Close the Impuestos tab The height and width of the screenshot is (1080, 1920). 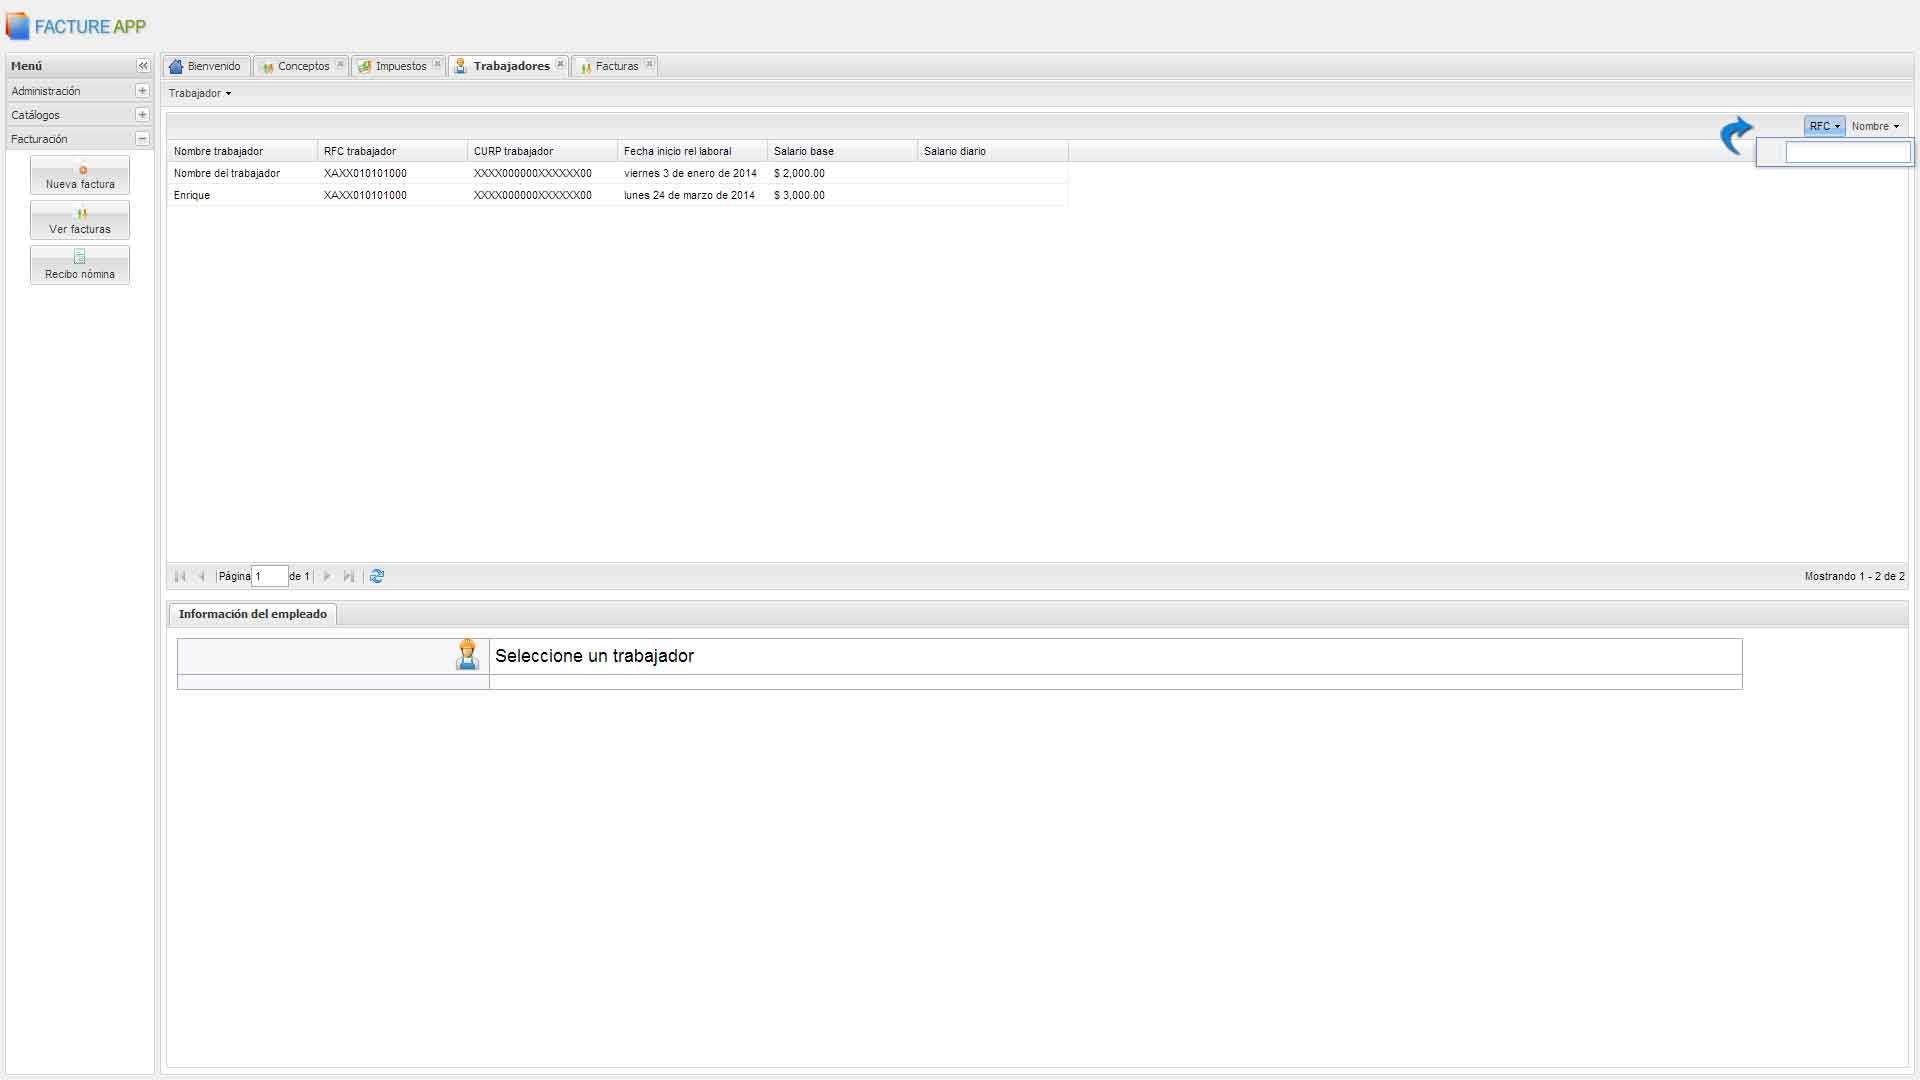tap(437, 65)
